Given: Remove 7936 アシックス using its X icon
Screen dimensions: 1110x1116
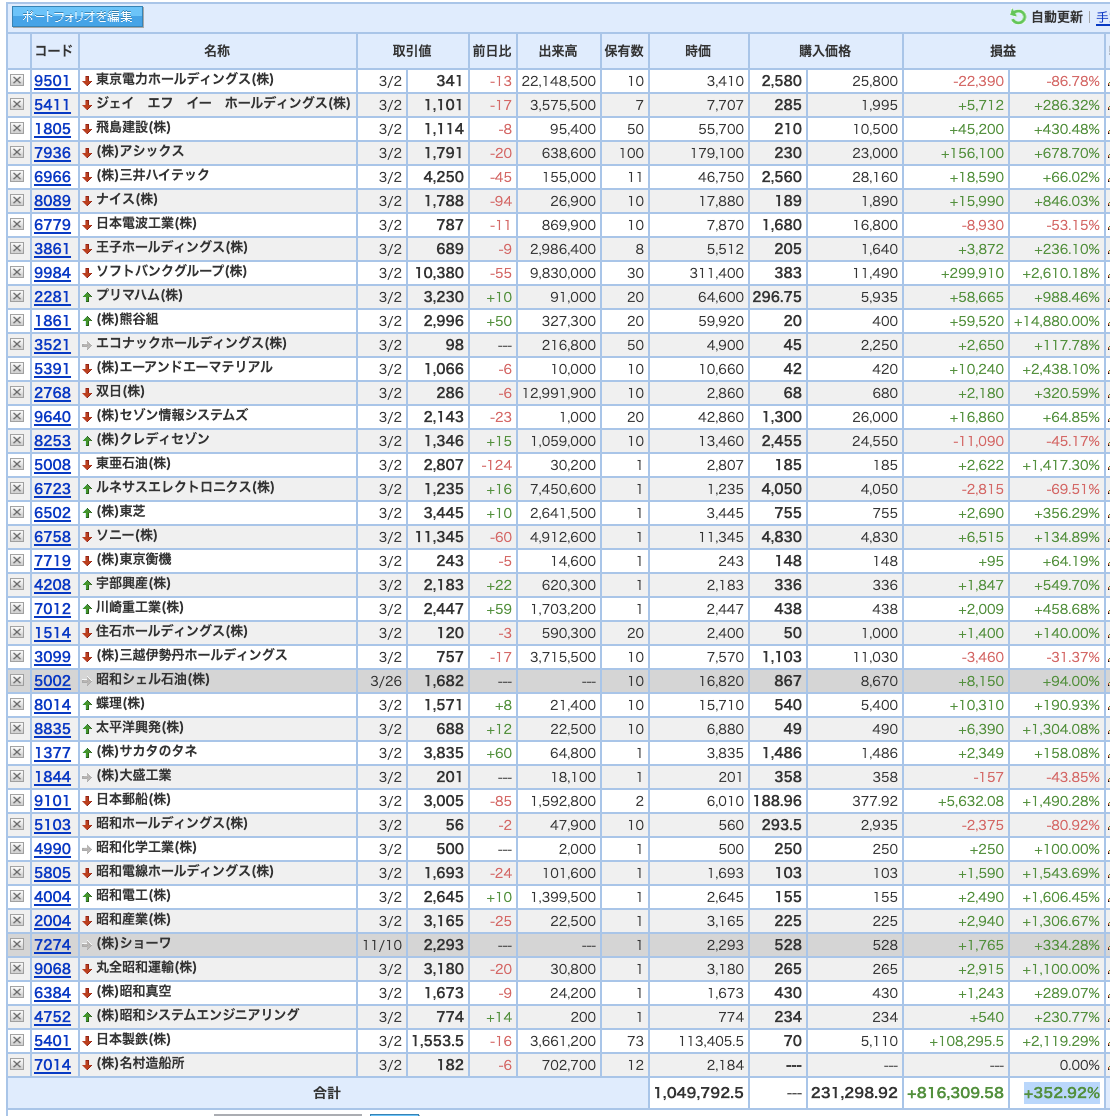Looking at the screenshot, I should [17, 152].
